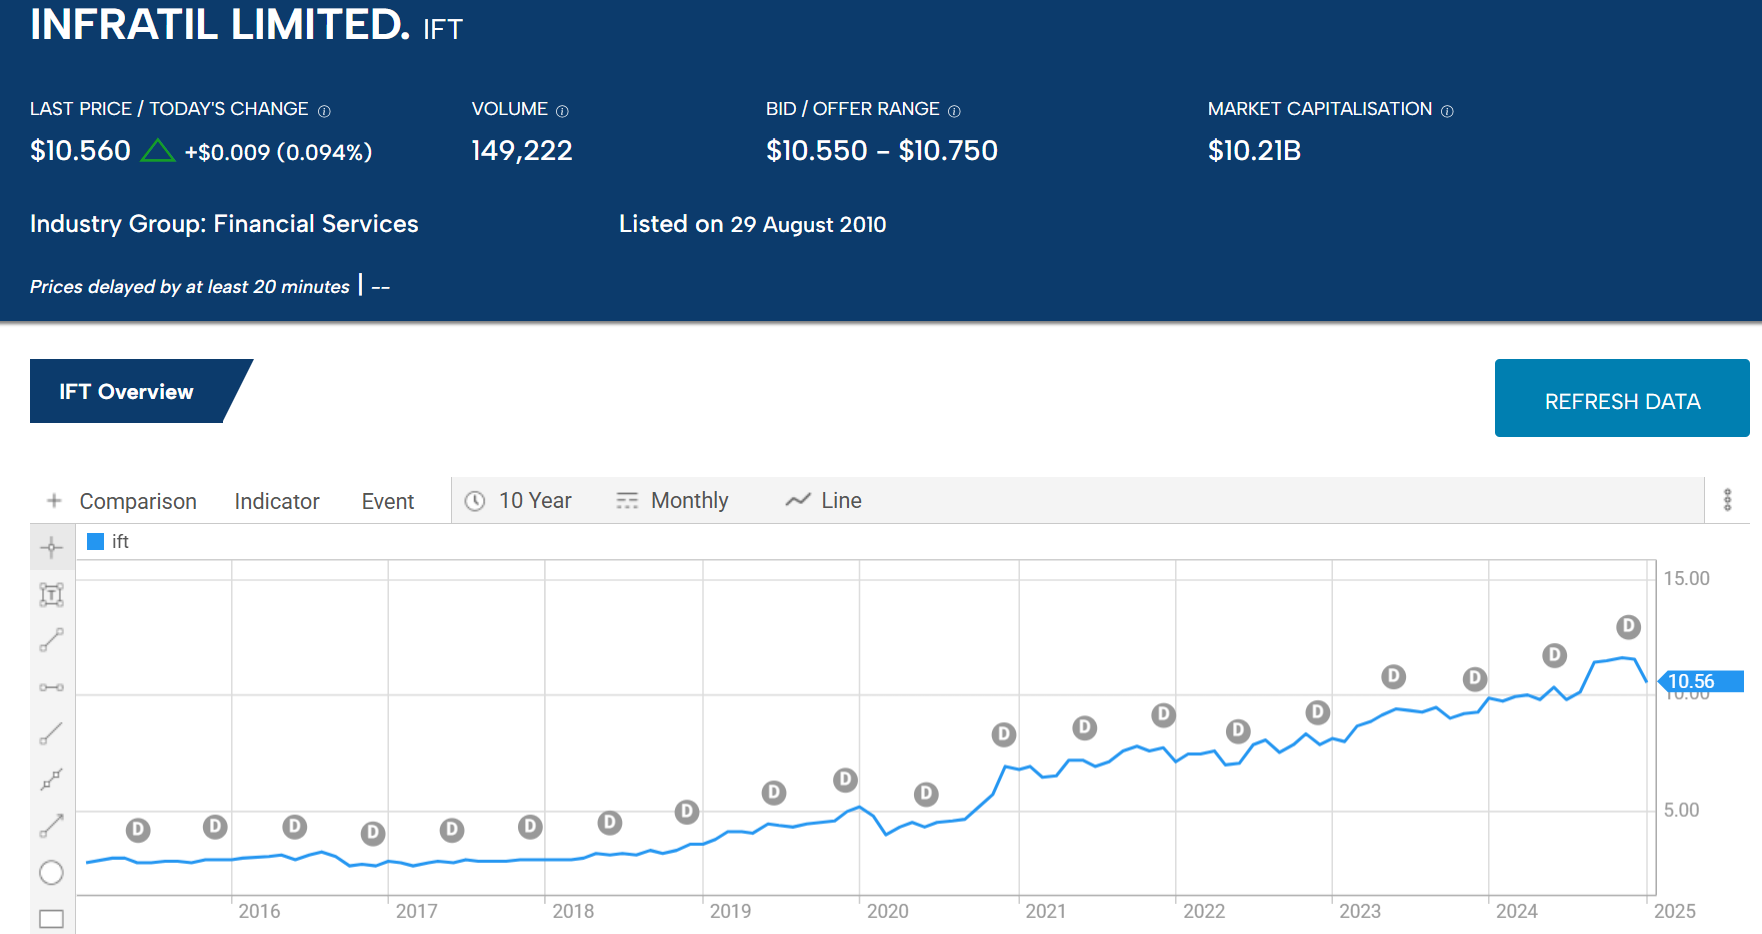Click the 2024 year label on x-axis
Image resolution: width=1762 pixels, height=934 pixels.
pos(1517,911)
